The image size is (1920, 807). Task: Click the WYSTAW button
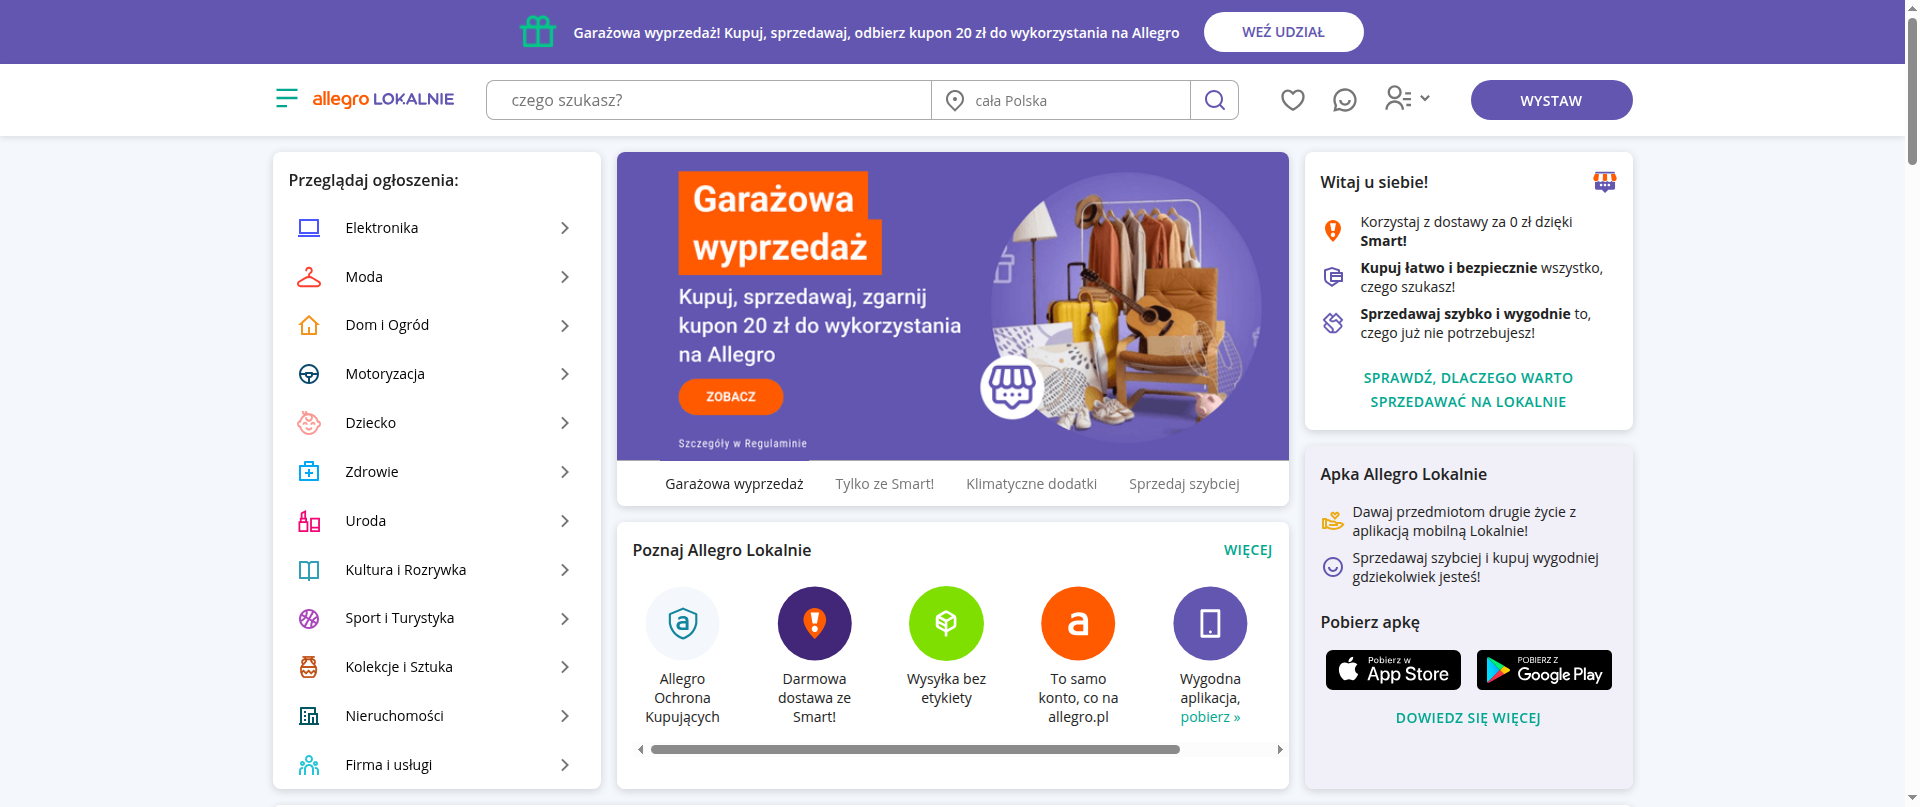[x=1551, y=100]
